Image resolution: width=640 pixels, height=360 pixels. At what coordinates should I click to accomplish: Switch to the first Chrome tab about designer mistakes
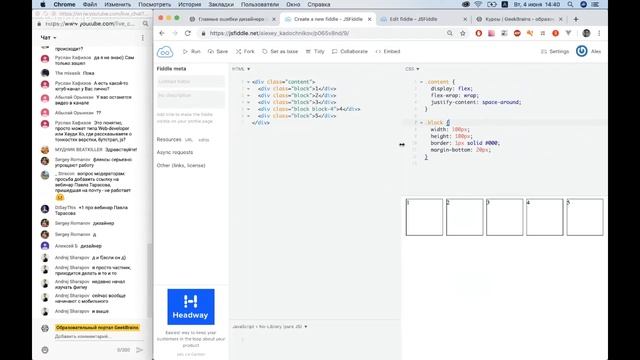tap(231, 19)
